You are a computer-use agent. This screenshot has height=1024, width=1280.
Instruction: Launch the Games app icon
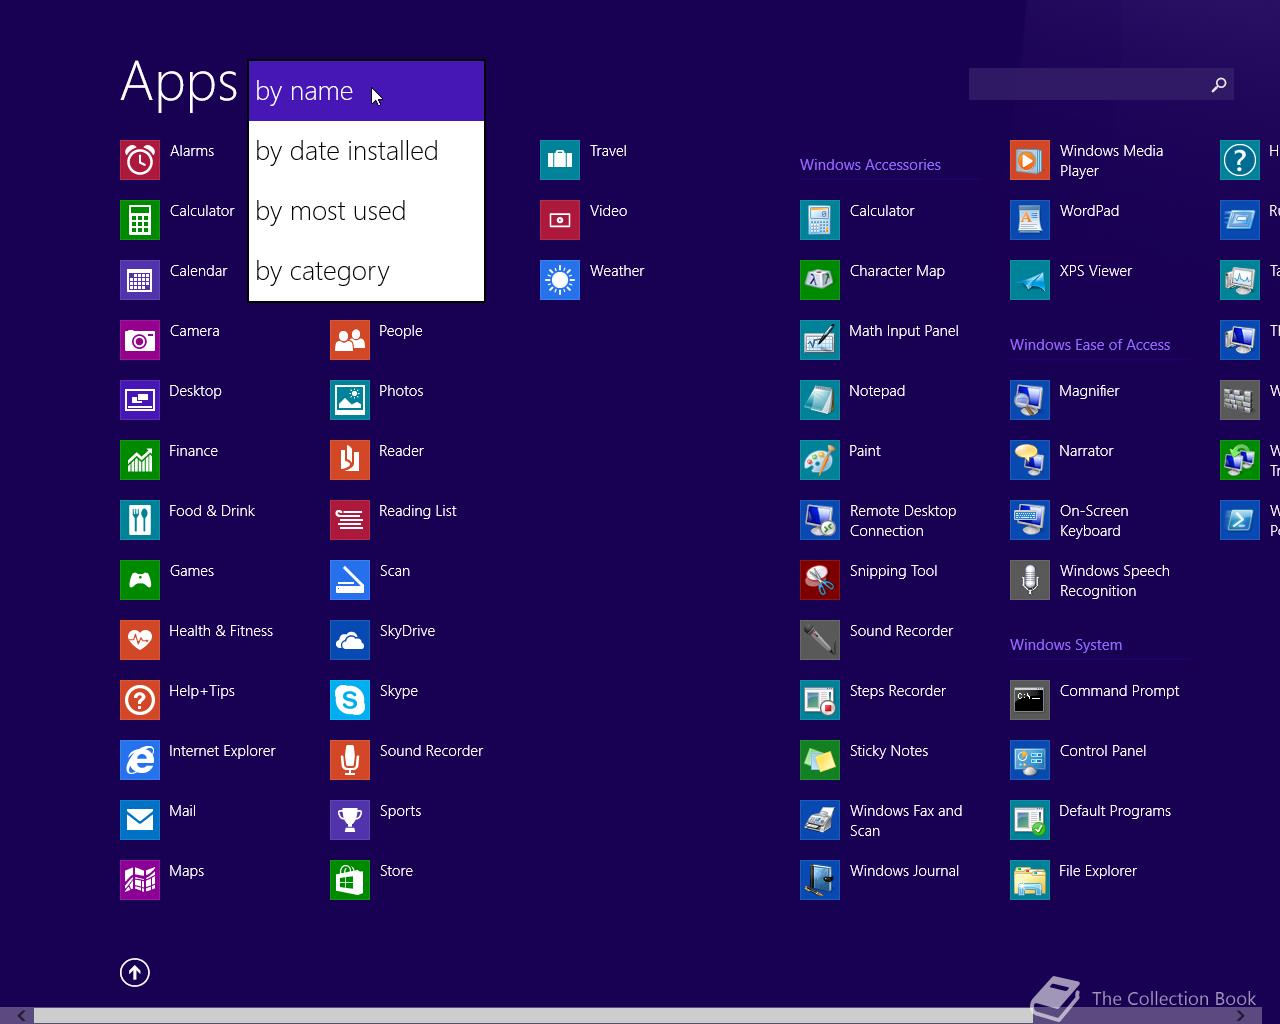(140, 580)
